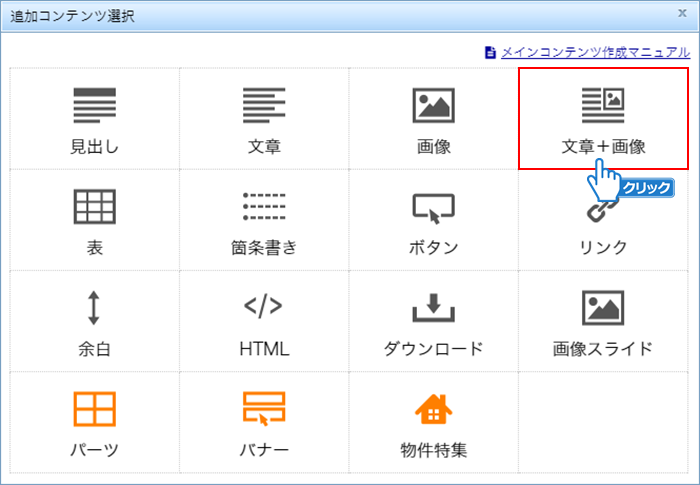Click the パーツ label text

[x=95, y=450]
